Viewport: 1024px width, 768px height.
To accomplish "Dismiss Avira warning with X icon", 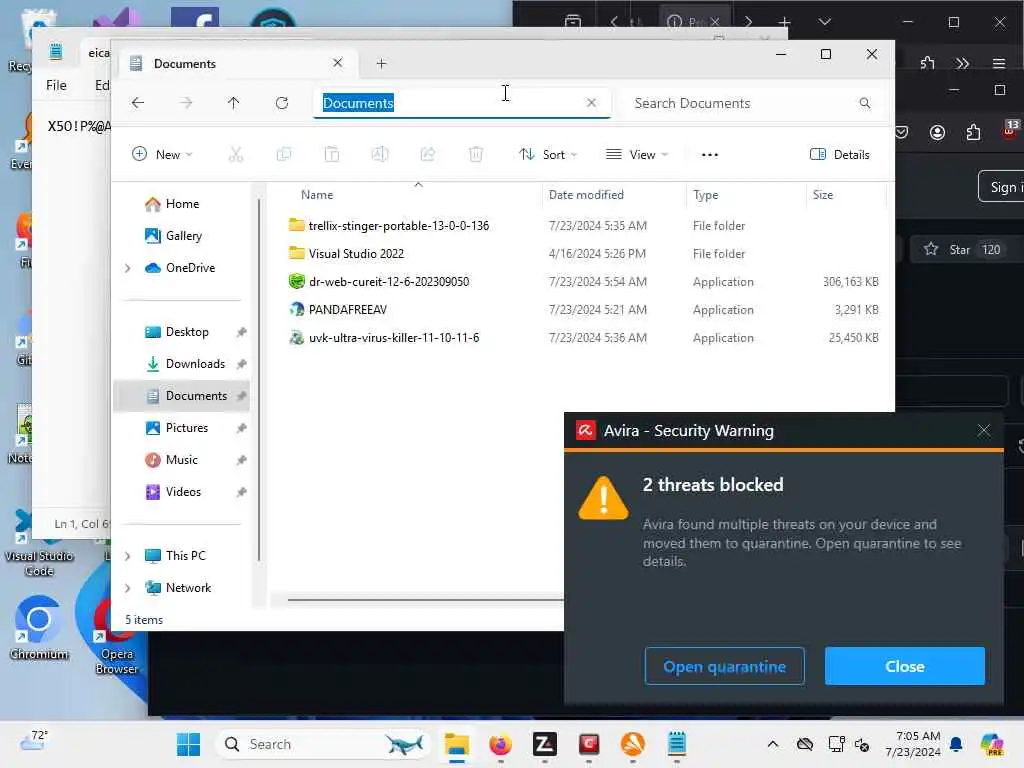I will coord(984,430).
